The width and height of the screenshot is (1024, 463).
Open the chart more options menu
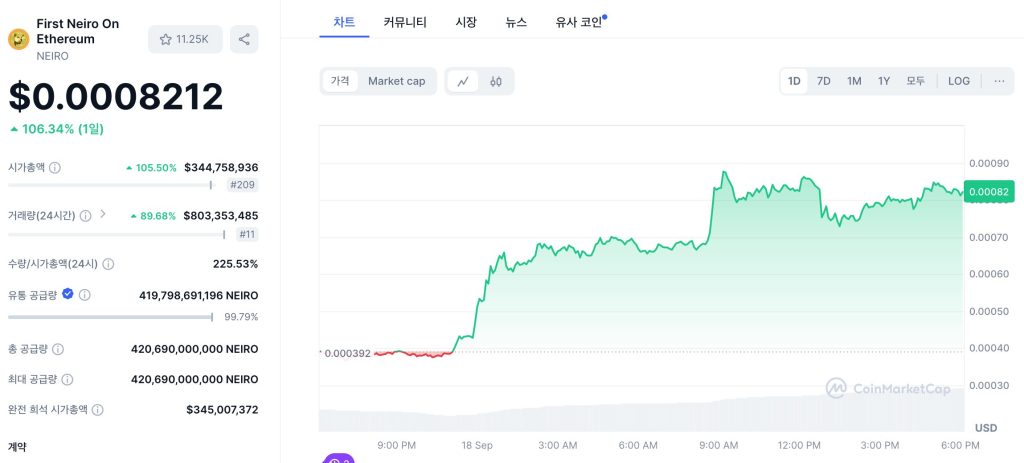(x=999, y=81)
